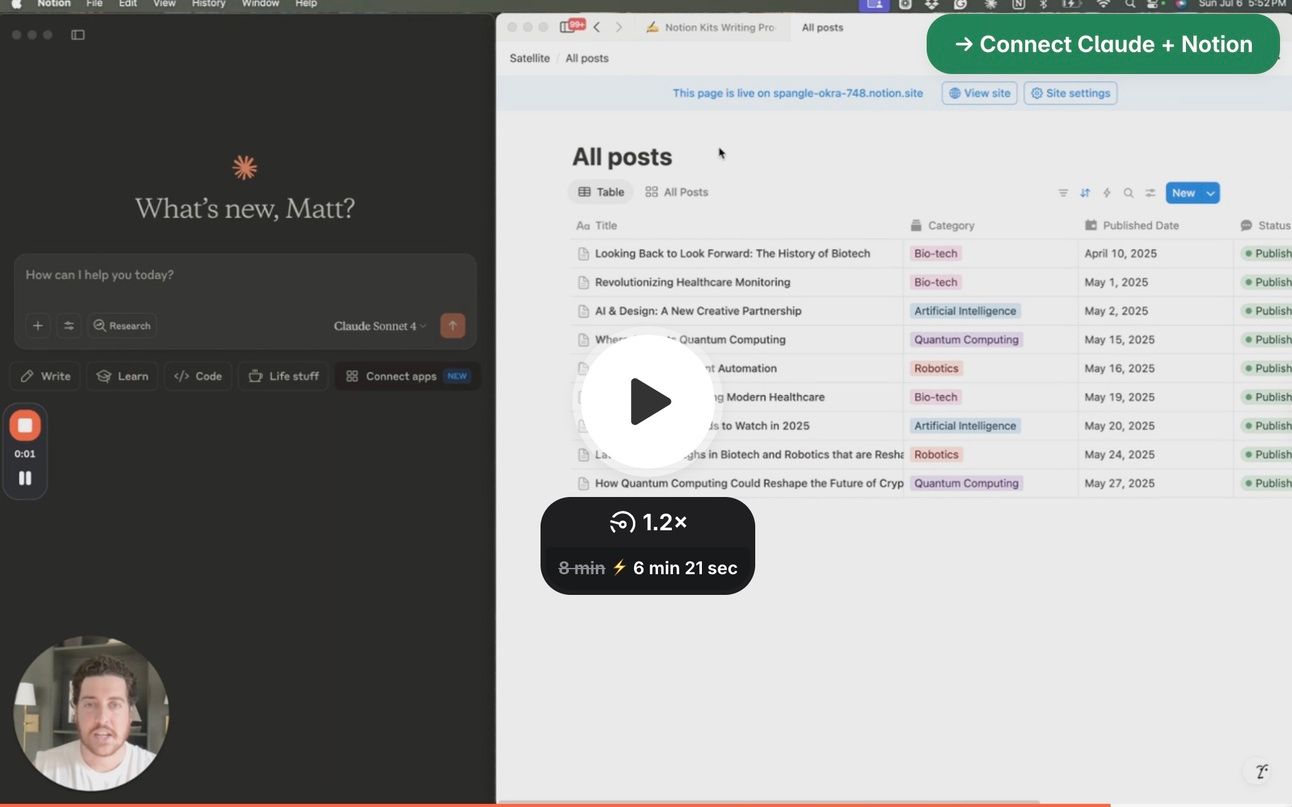Open the sort icon in the database toolbar
Viewport: 1292px width, 807px height.
[x=1085, y=193]
